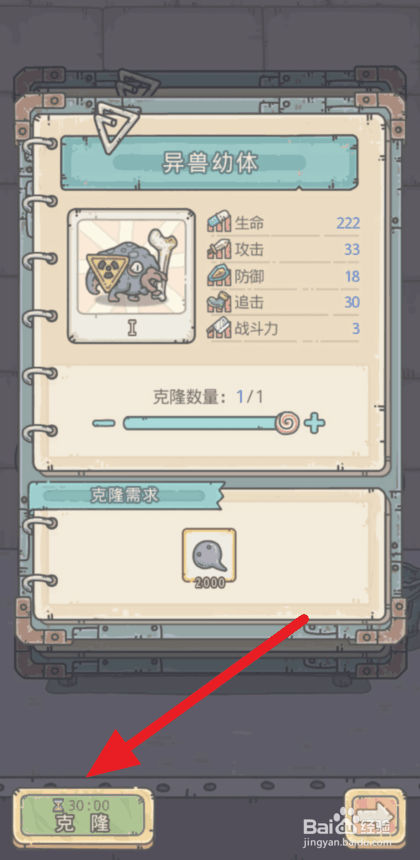The image size is (420, 860).
Task: Decrease clone quantity with minus icon
Action: point(104,423)
